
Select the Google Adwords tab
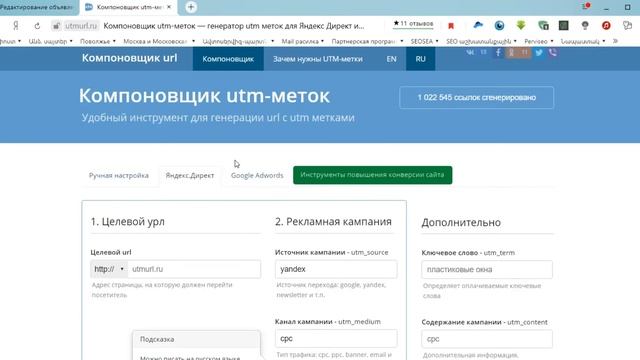pyautogui.click(x=257, y=176)
